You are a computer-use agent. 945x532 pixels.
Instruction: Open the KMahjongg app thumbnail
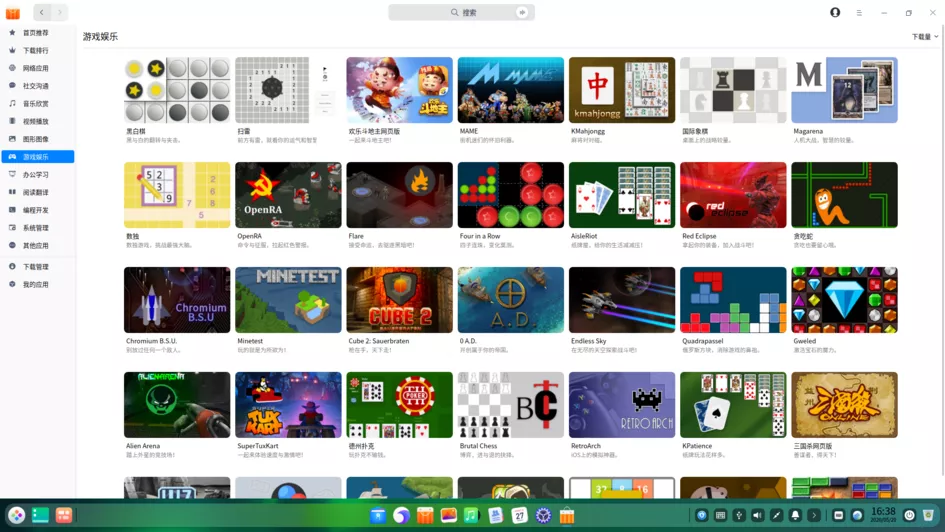click(622, 90)
